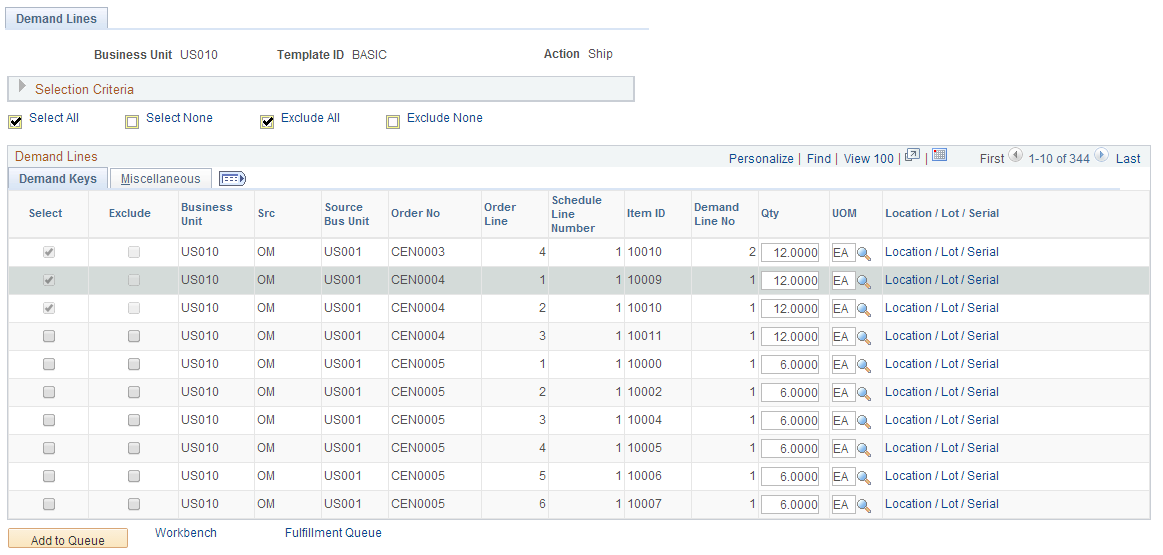Open UOM lookup for item 10000

863,365
